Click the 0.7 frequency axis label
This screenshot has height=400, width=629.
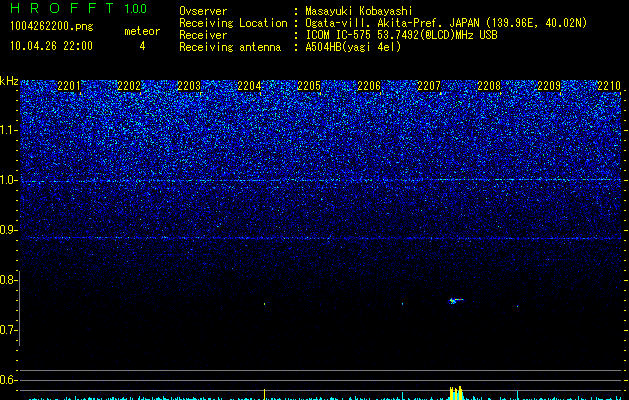click(7, 330)
